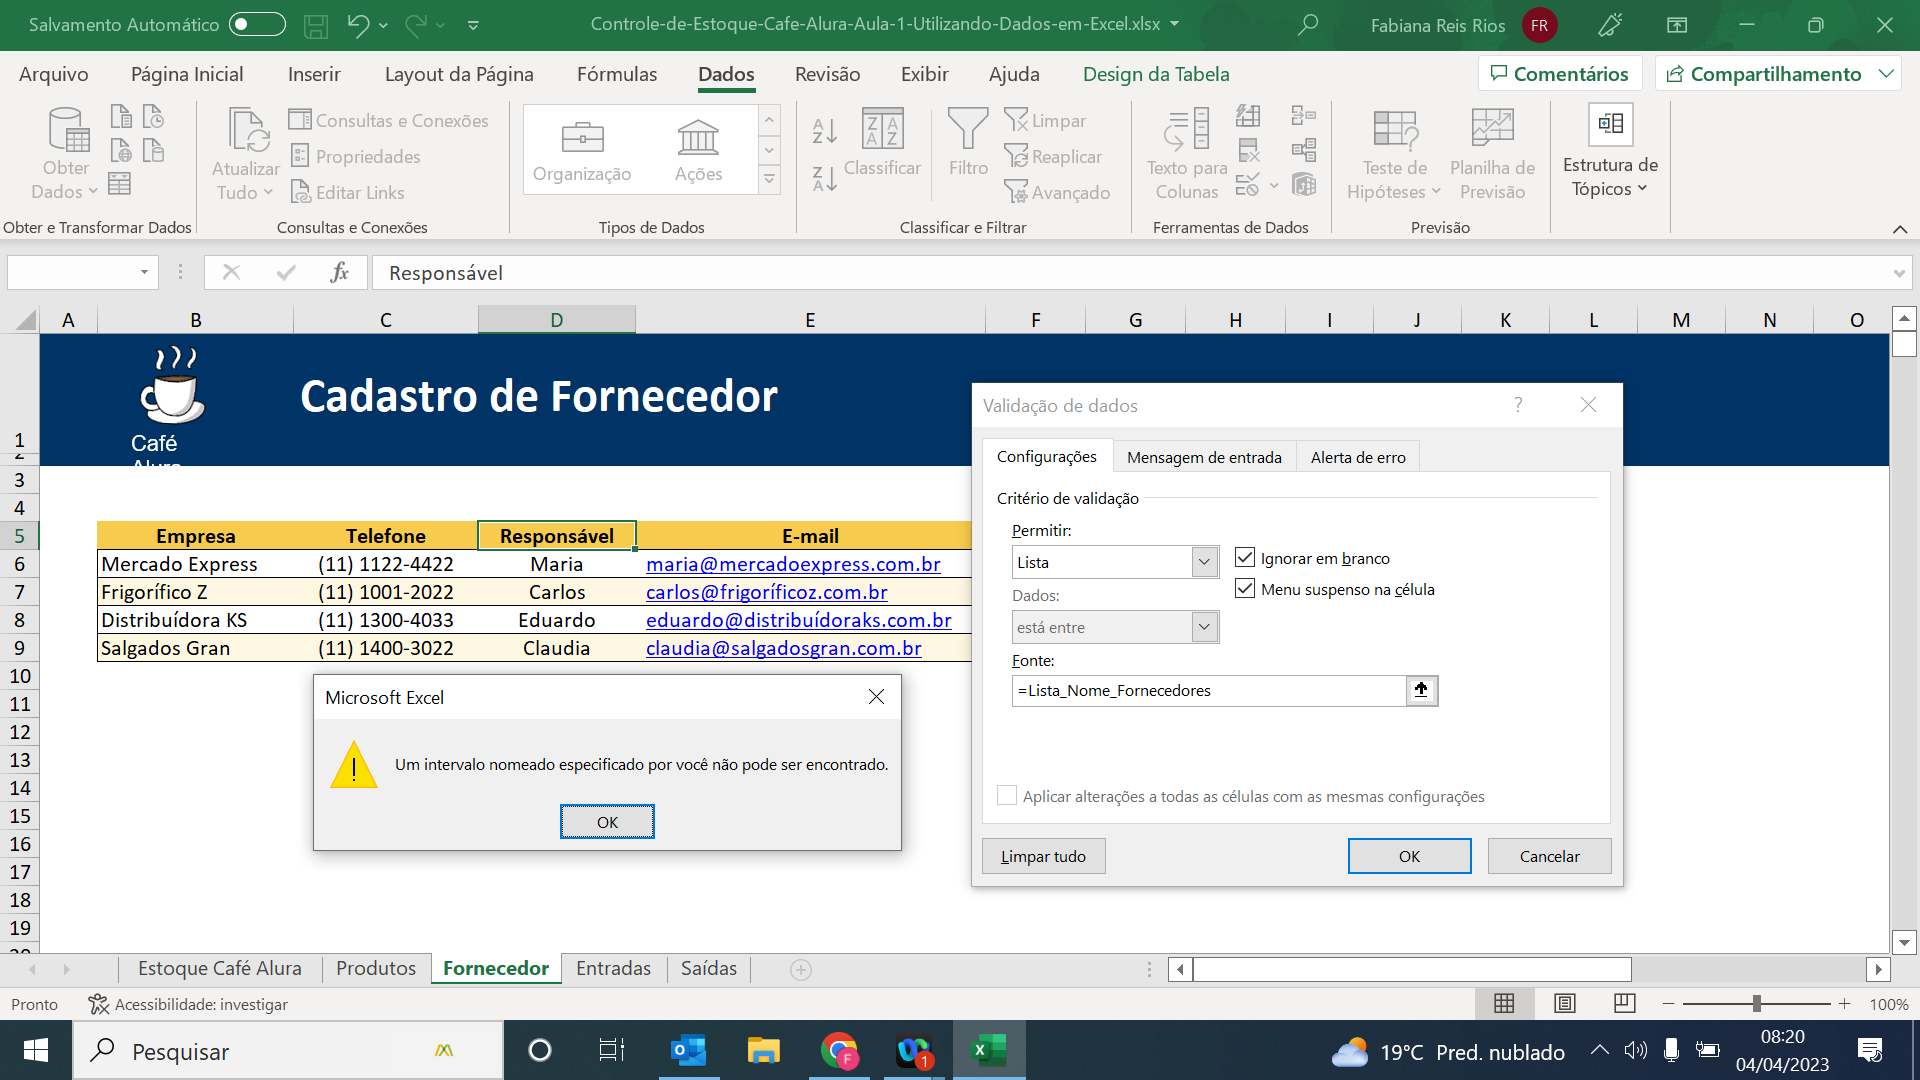Open Excel from the taskbar
The height and width of the screenshot is (1080, 1920).
pos(989,1050)
